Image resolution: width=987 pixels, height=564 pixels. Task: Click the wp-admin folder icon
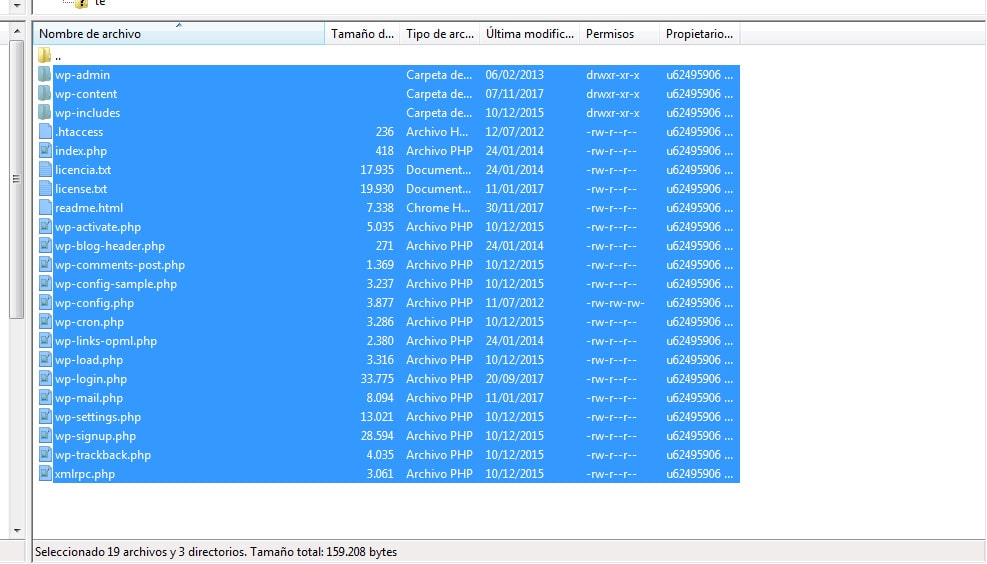(x=45, y=75)
